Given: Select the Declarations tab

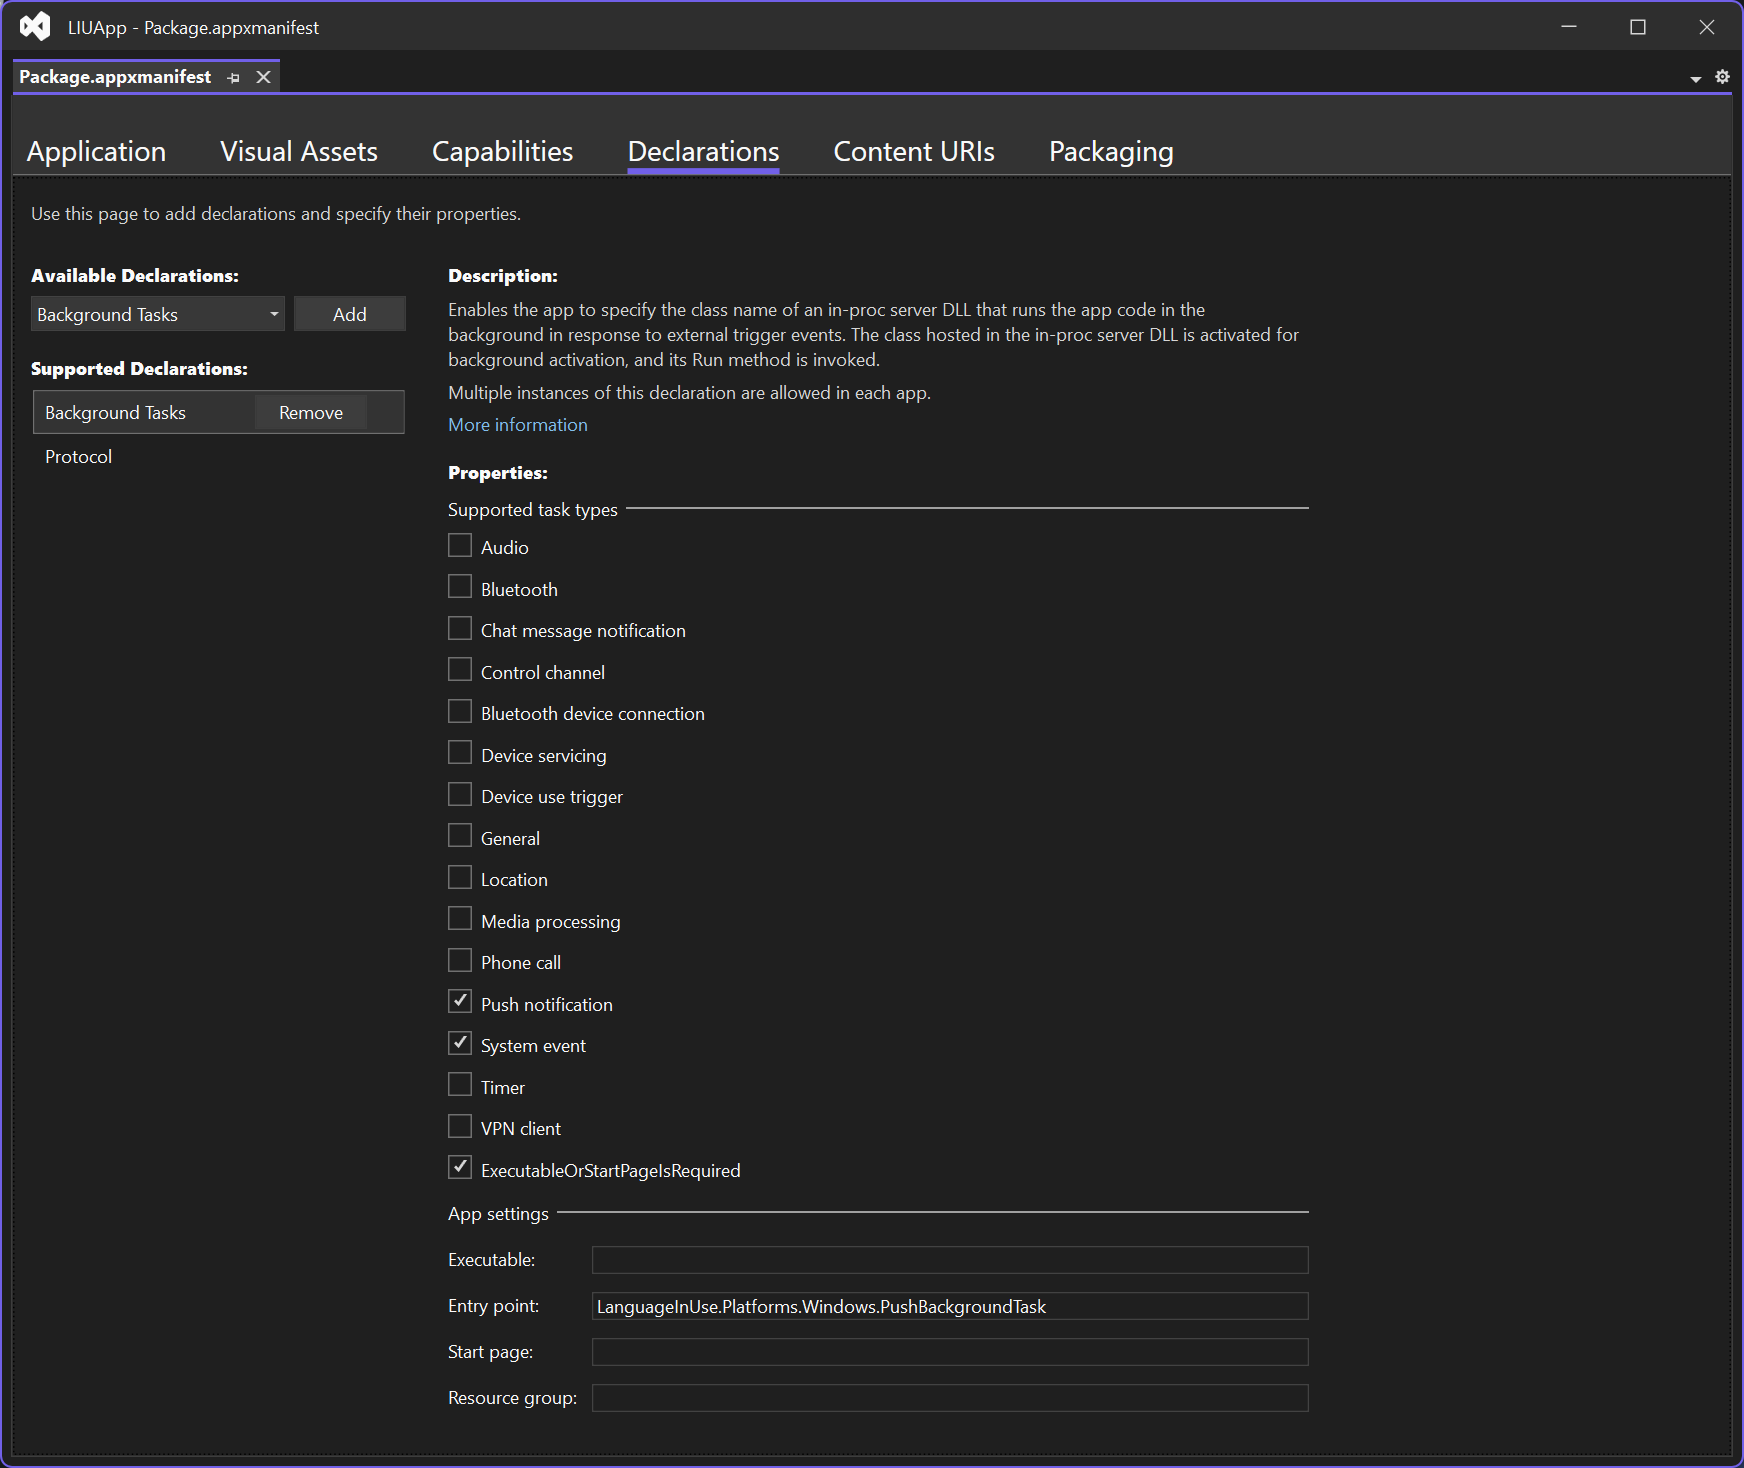Looking at the screenshot, I should tap(703, 151).
